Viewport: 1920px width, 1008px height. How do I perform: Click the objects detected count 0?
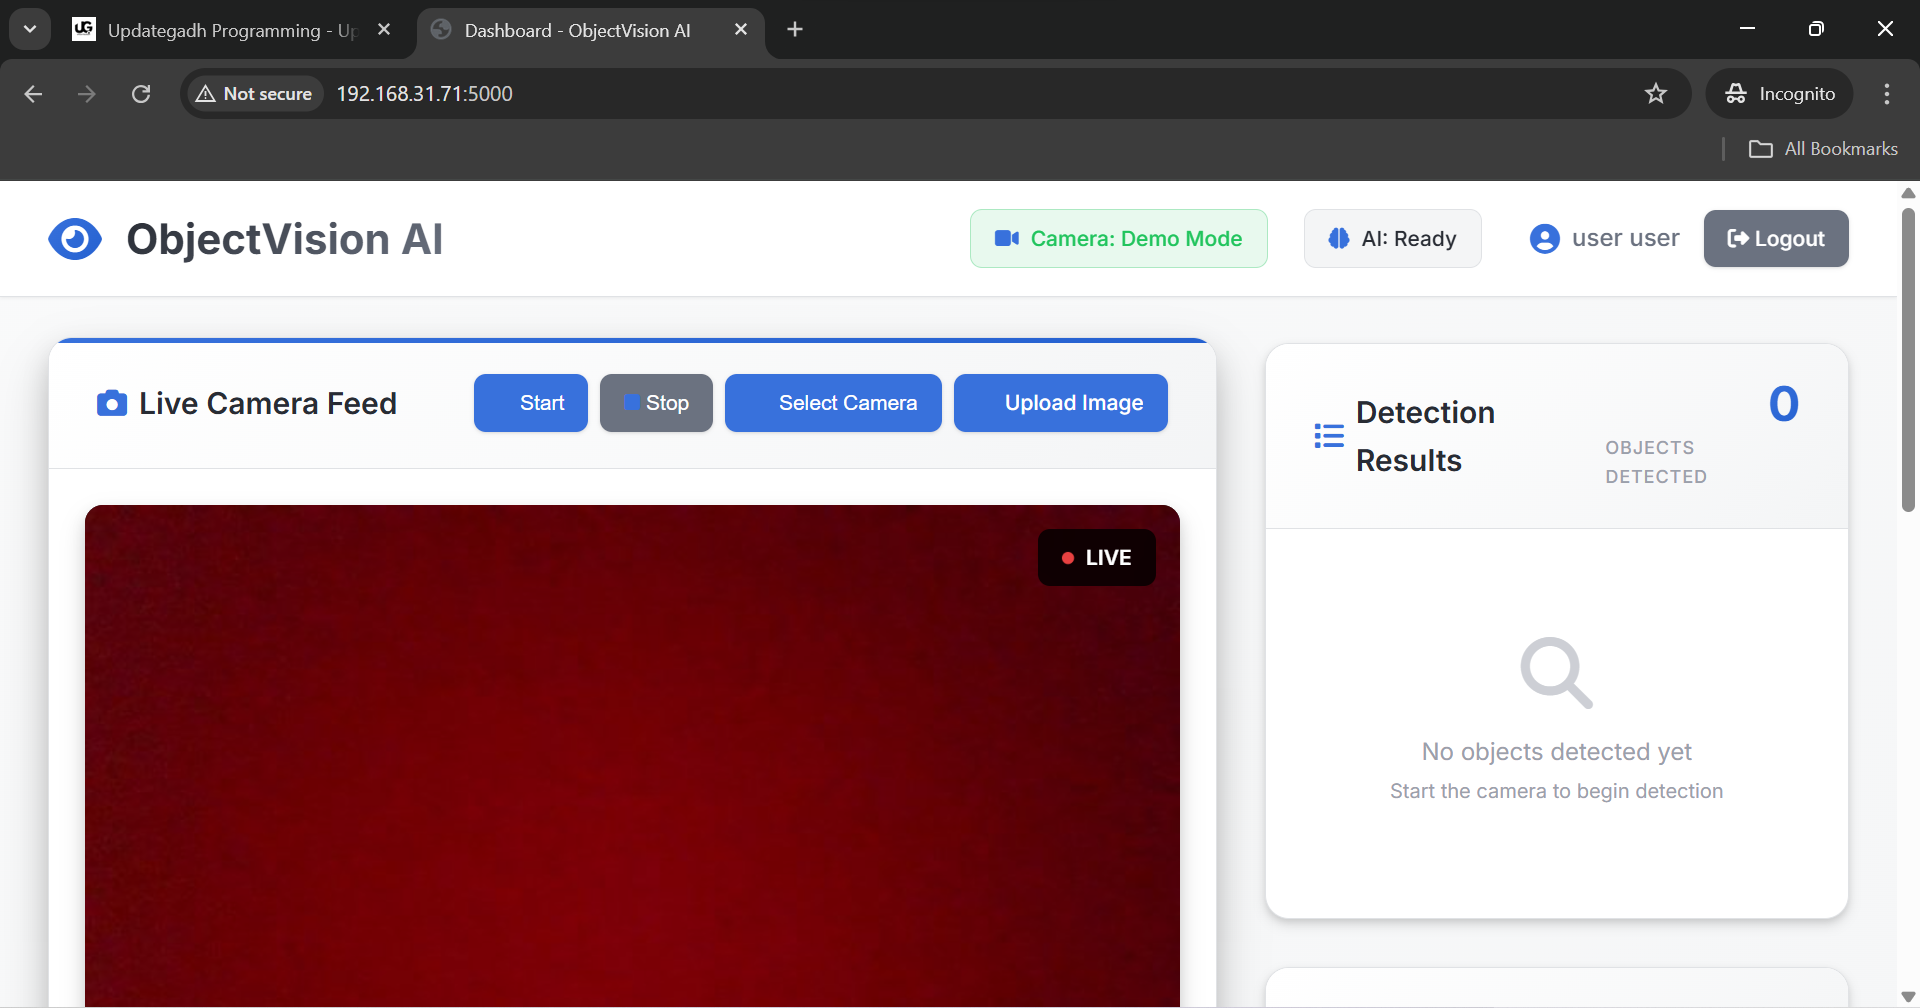coord(1784,404)
